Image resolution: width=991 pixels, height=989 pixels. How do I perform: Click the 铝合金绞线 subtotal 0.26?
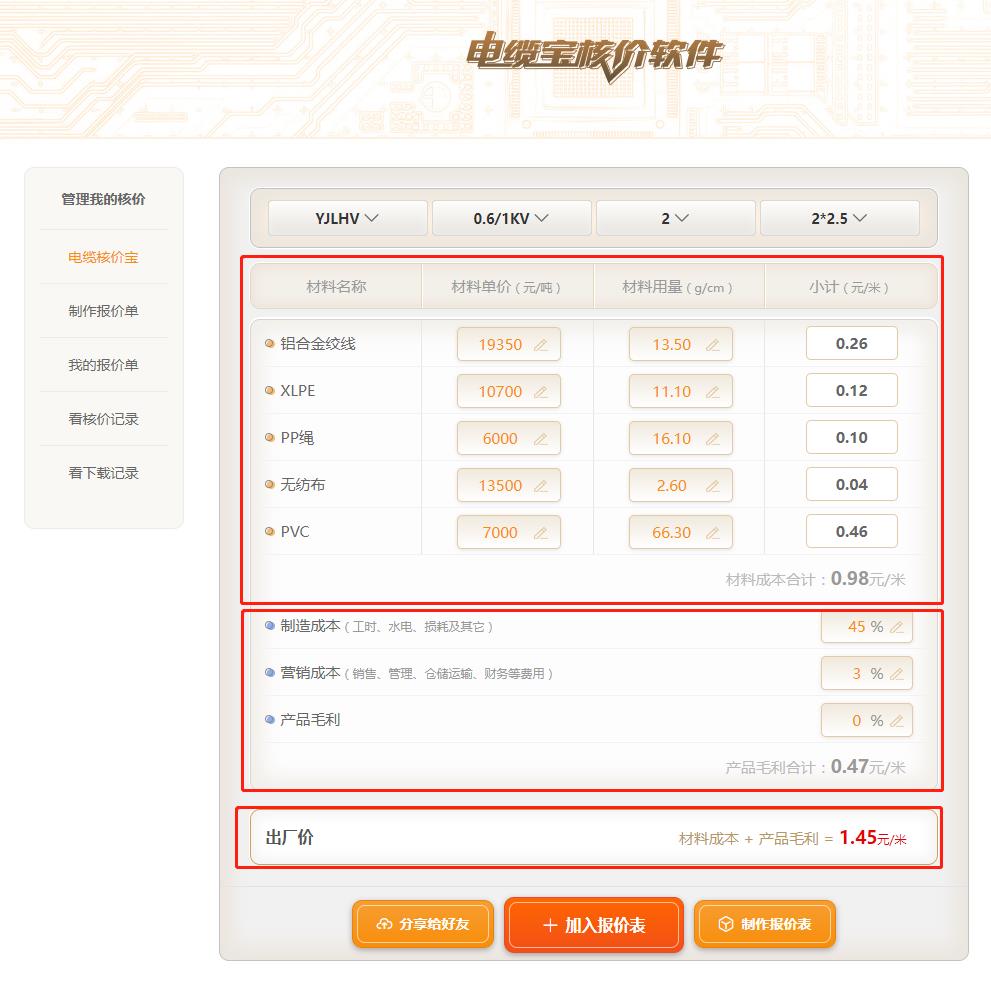[852, 344]
